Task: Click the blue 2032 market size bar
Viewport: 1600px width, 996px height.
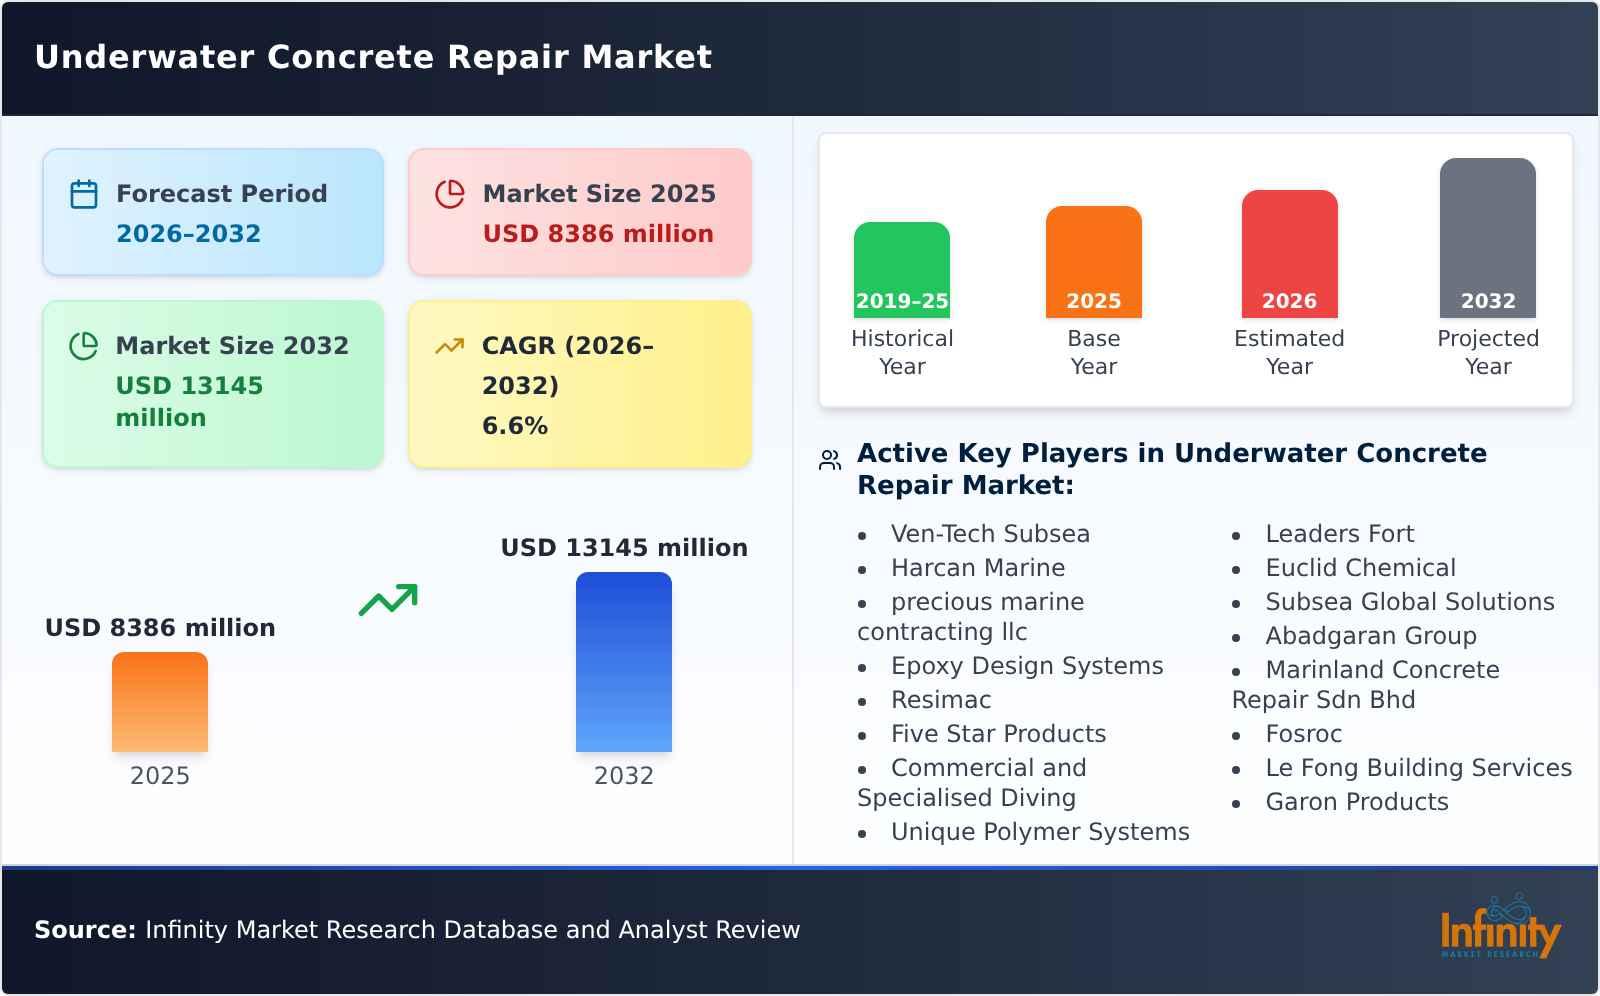Action: [x=624, y=662]
